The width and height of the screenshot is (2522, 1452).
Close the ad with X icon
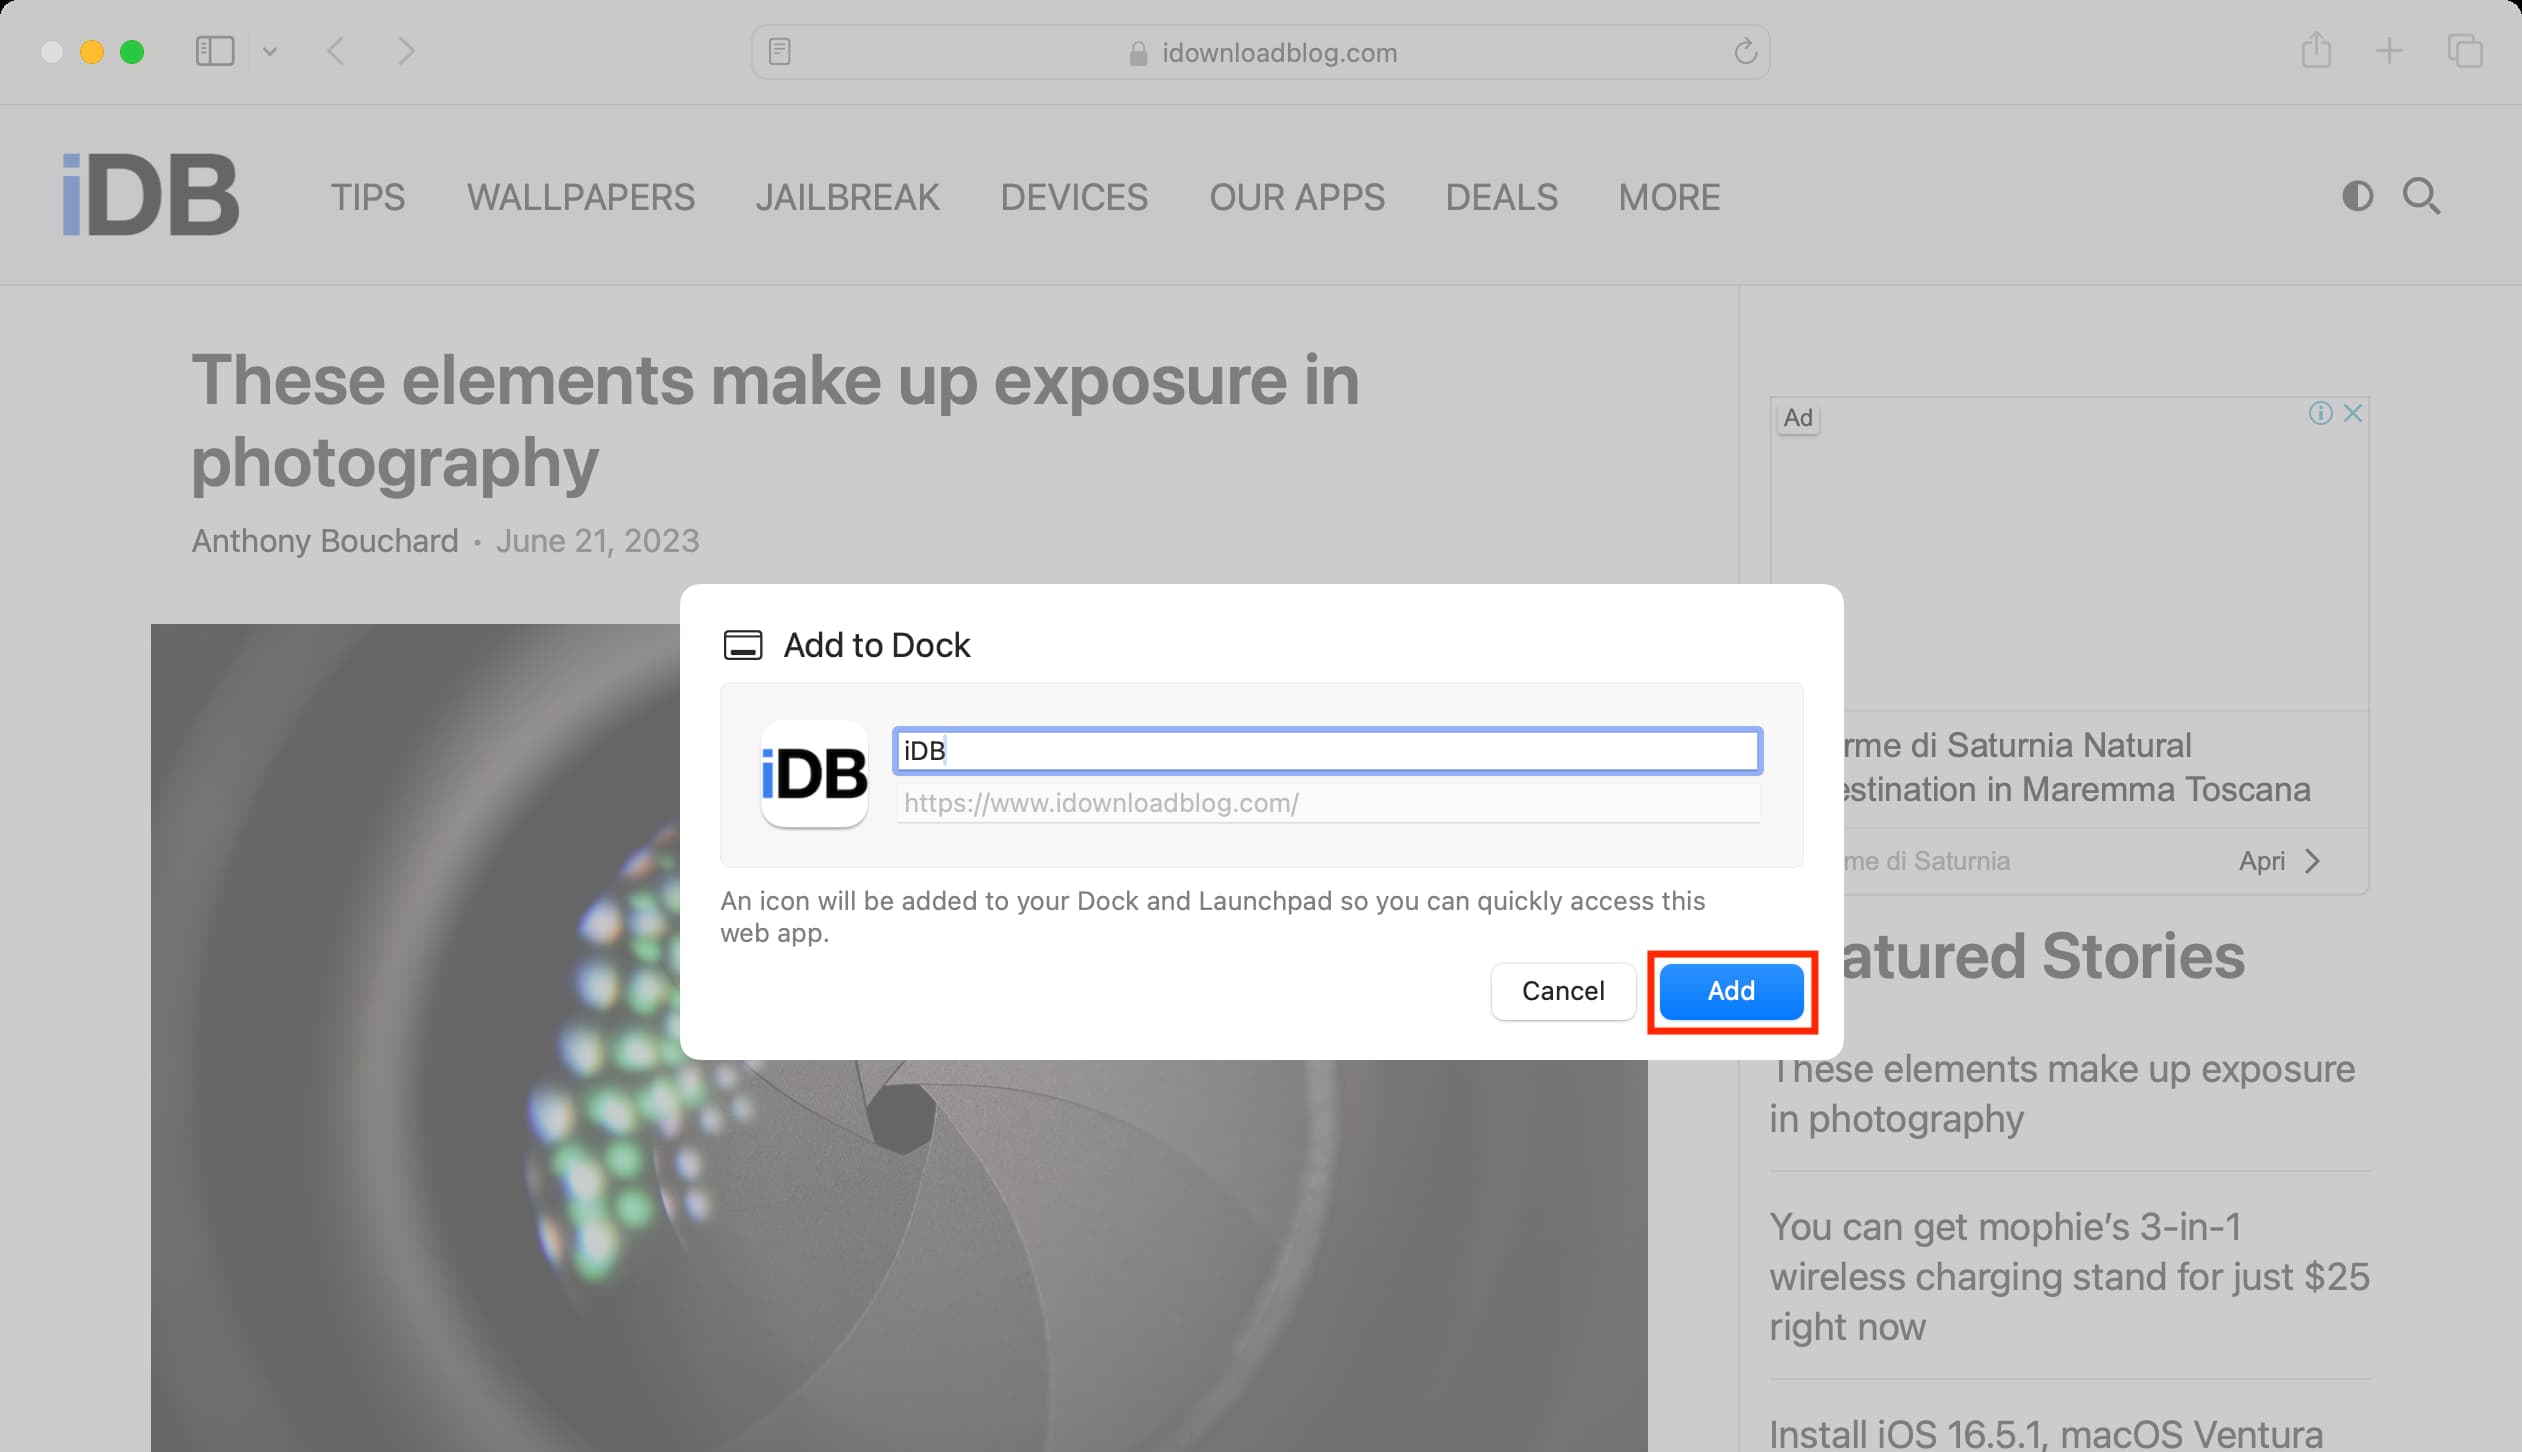pyautogui.click(x=2352, y=413)
